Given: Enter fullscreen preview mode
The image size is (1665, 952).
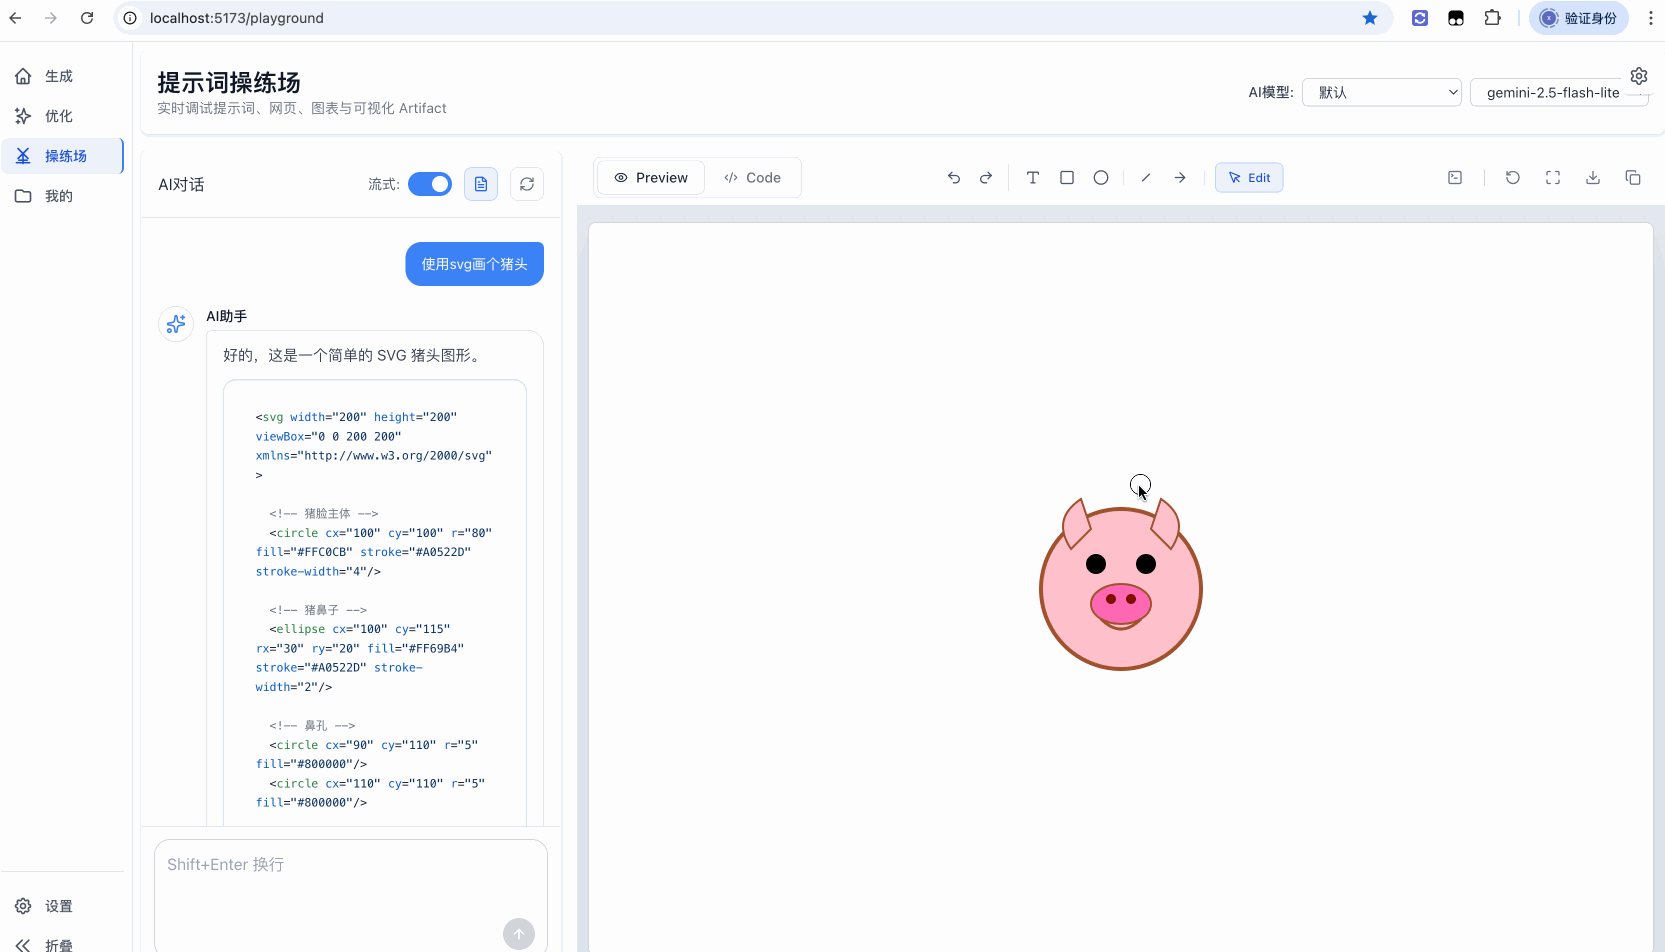Looking at the screenshot, I should click(x=1553, y=178).
